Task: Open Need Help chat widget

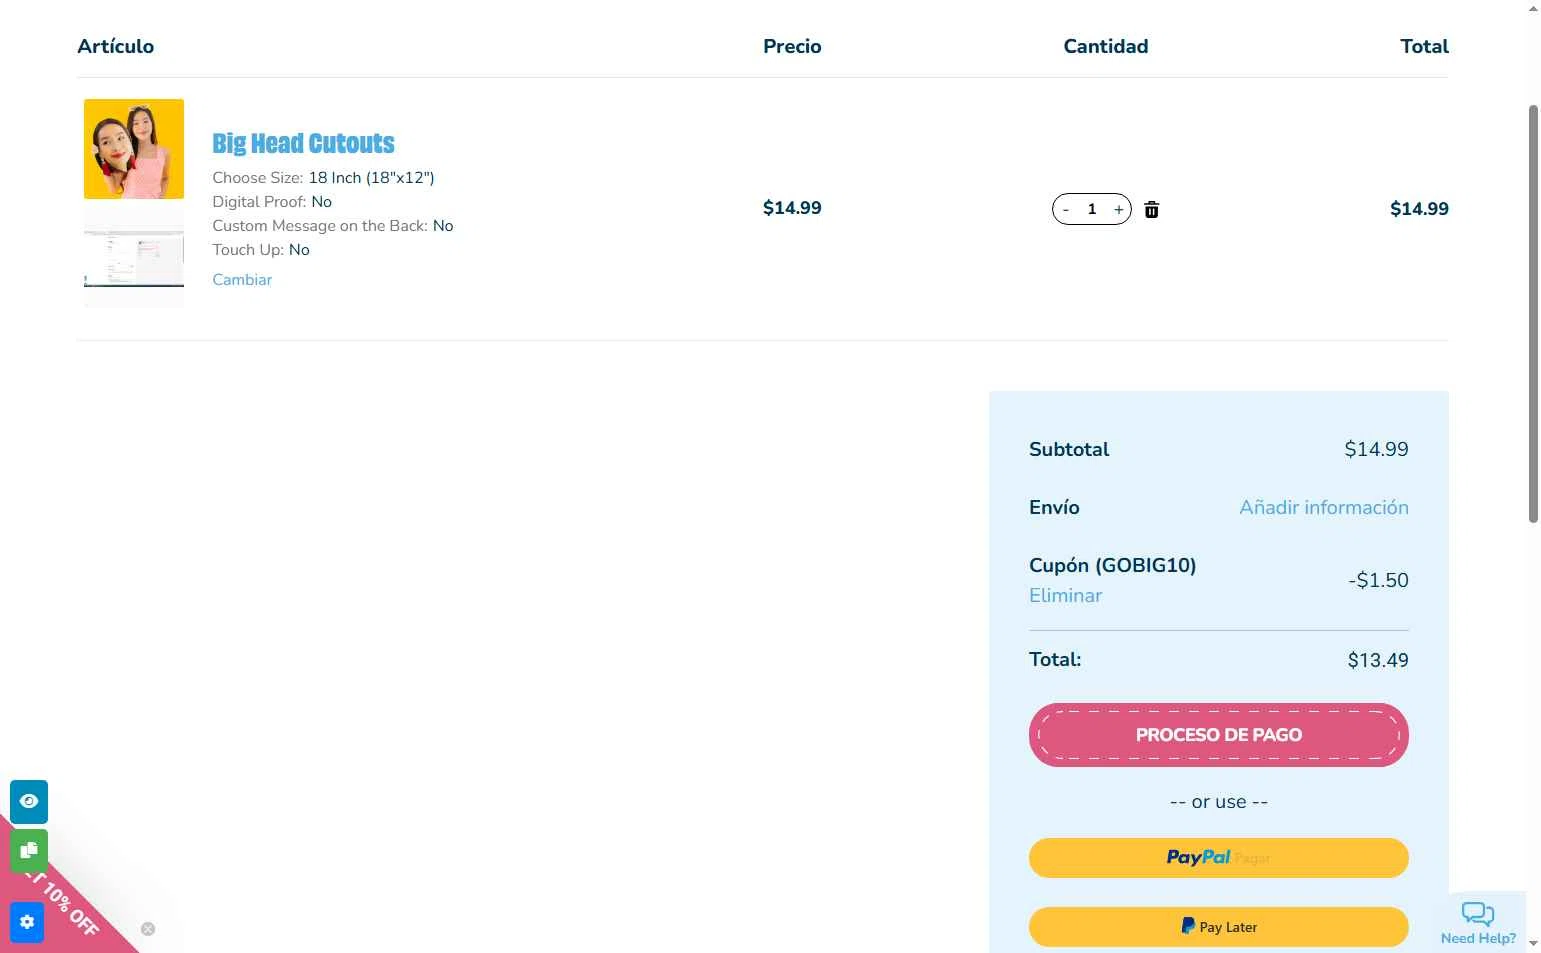Action: click(1478, 922)
